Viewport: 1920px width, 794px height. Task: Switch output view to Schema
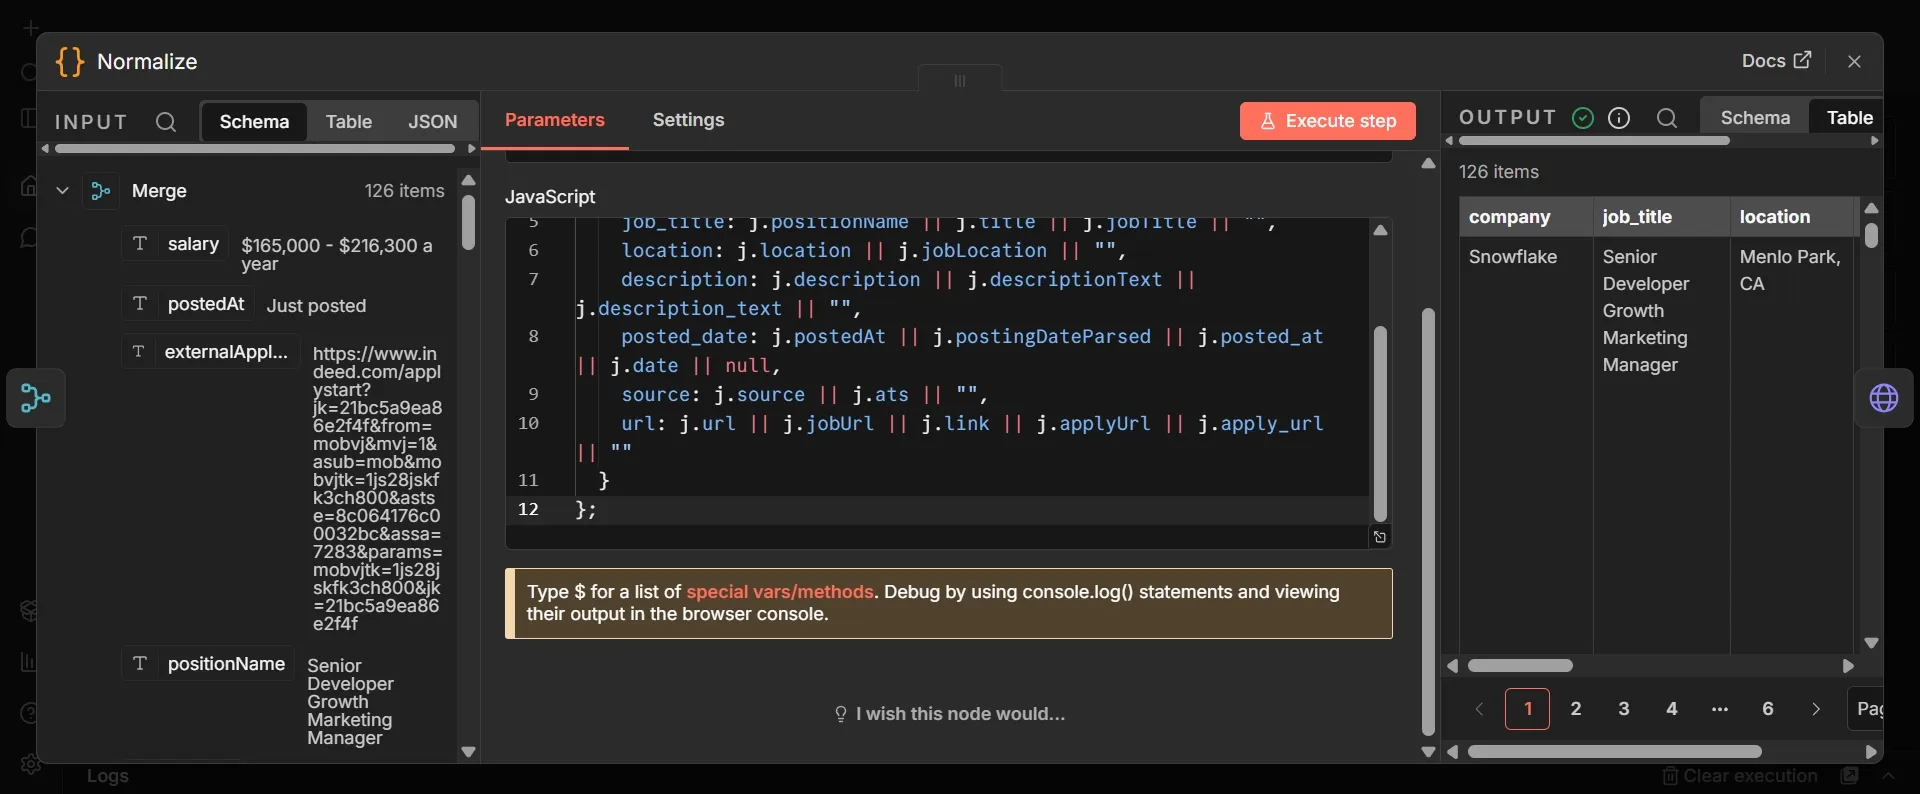pyautogui.click(x=1755, y=118)
